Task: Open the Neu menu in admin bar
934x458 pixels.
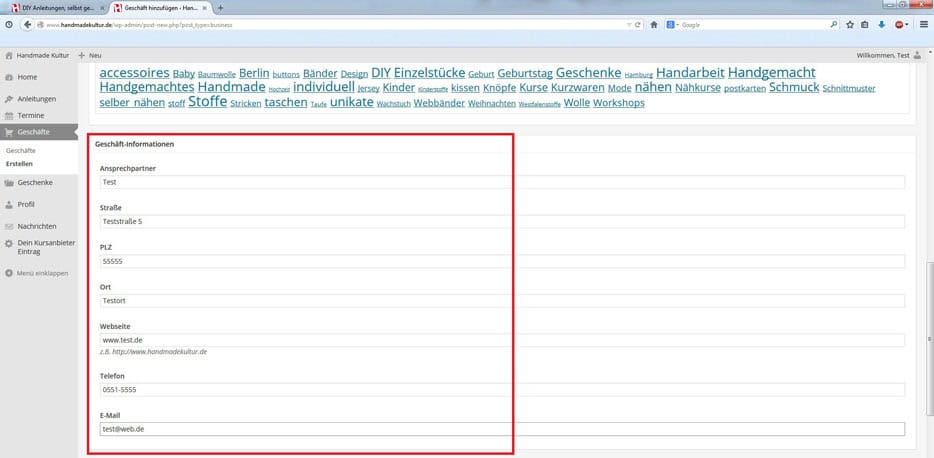Action: pos(90,55)
